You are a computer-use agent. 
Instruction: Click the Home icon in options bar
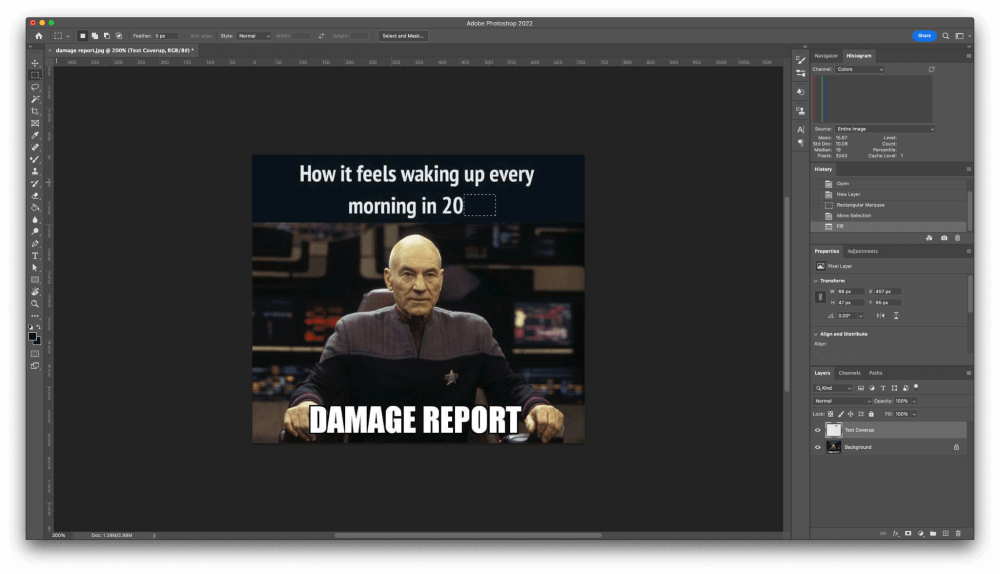coord(39,36)
